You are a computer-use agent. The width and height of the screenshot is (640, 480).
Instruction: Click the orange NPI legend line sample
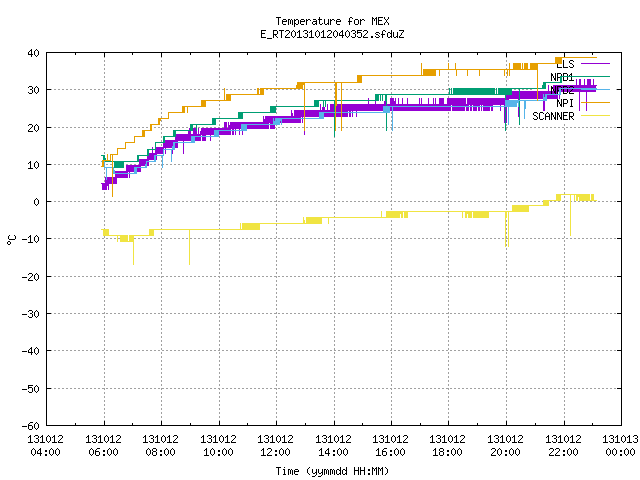[x=595, y=102]
